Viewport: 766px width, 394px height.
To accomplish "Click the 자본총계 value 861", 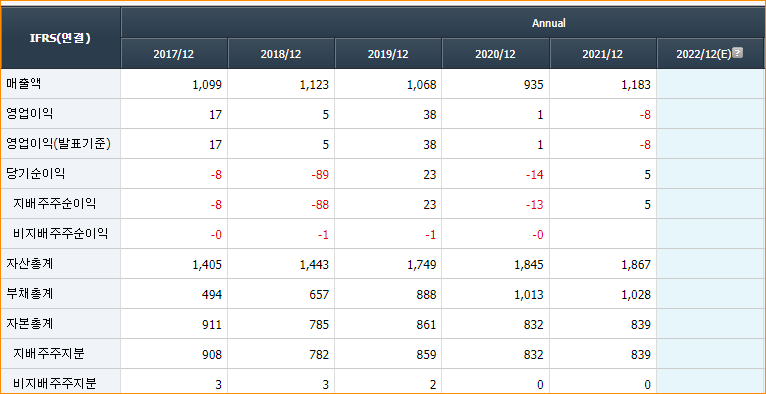I will point(426,325).
